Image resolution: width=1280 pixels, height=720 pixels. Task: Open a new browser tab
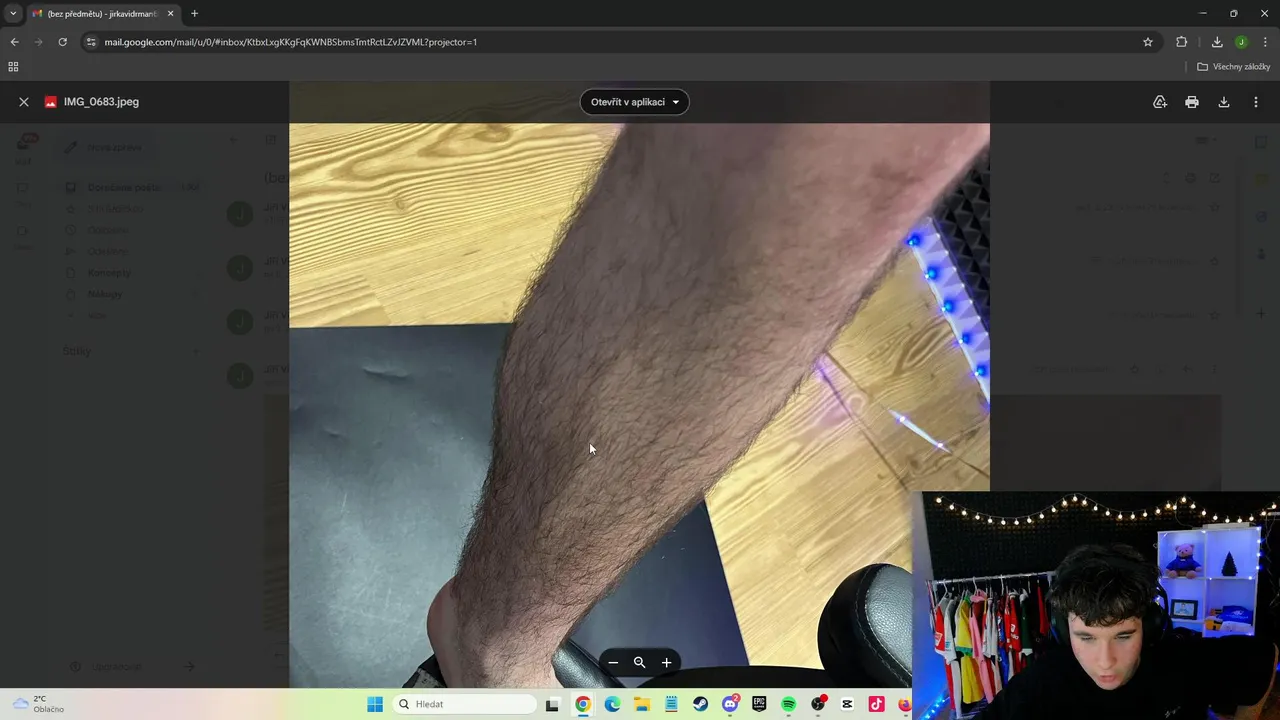tap(194, 14)
